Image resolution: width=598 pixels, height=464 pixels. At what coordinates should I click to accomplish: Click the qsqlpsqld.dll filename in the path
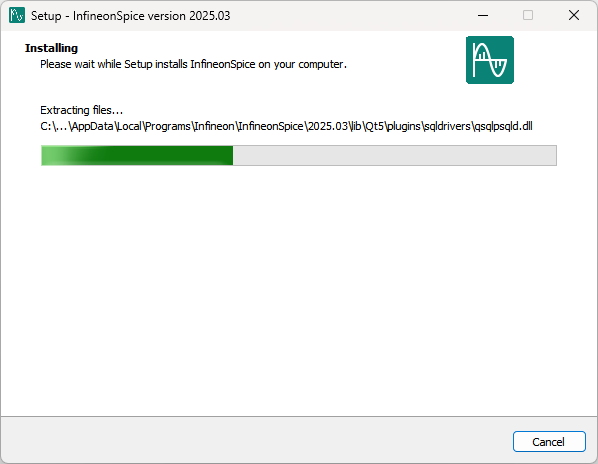(503, 126)
